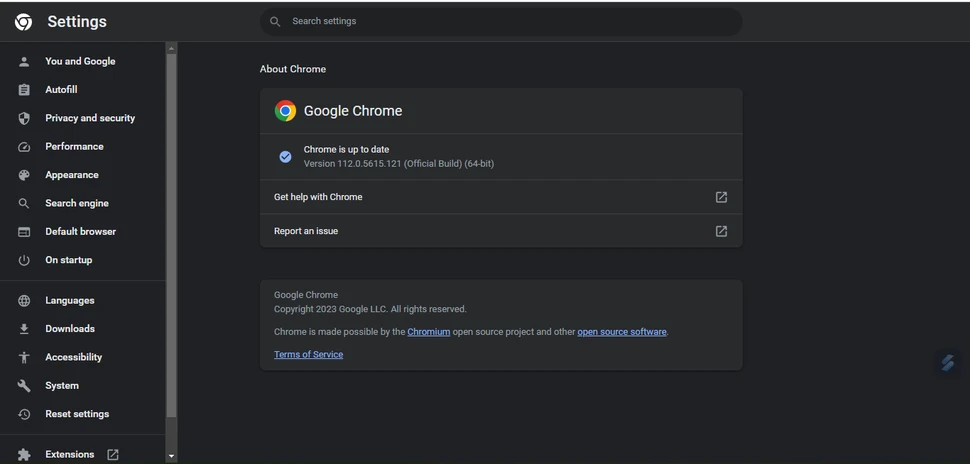
Task: Click the Settings page title
Action: [x=77, y=22]
